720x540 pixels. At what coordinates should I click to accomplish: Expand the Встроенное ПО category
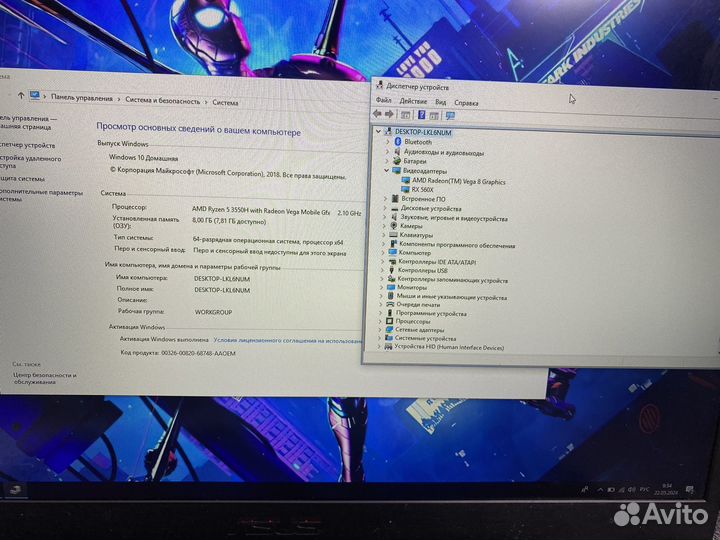pyautogui.click(x=385, y=198)
